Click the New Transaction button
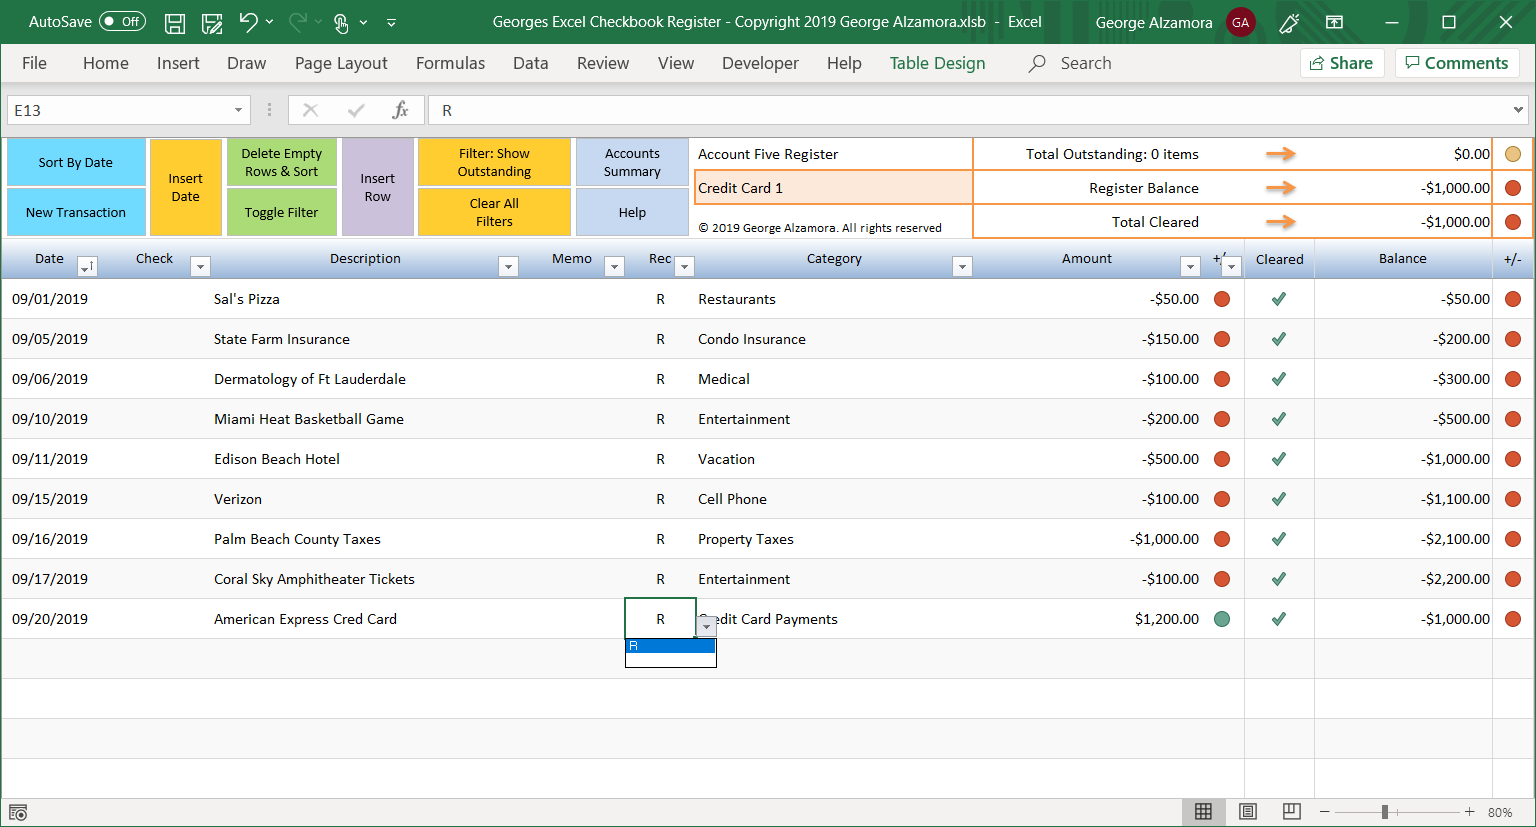The height and width of the screenshot is (827, 1536). [75, 212]
